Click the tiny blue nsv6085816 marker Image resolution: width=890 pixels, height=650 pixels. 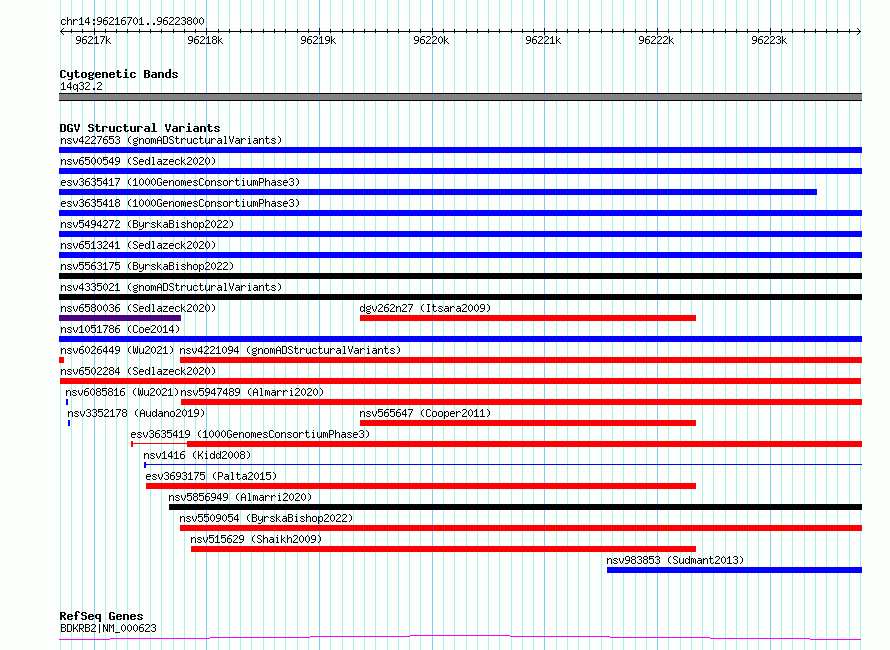(67, 402)
